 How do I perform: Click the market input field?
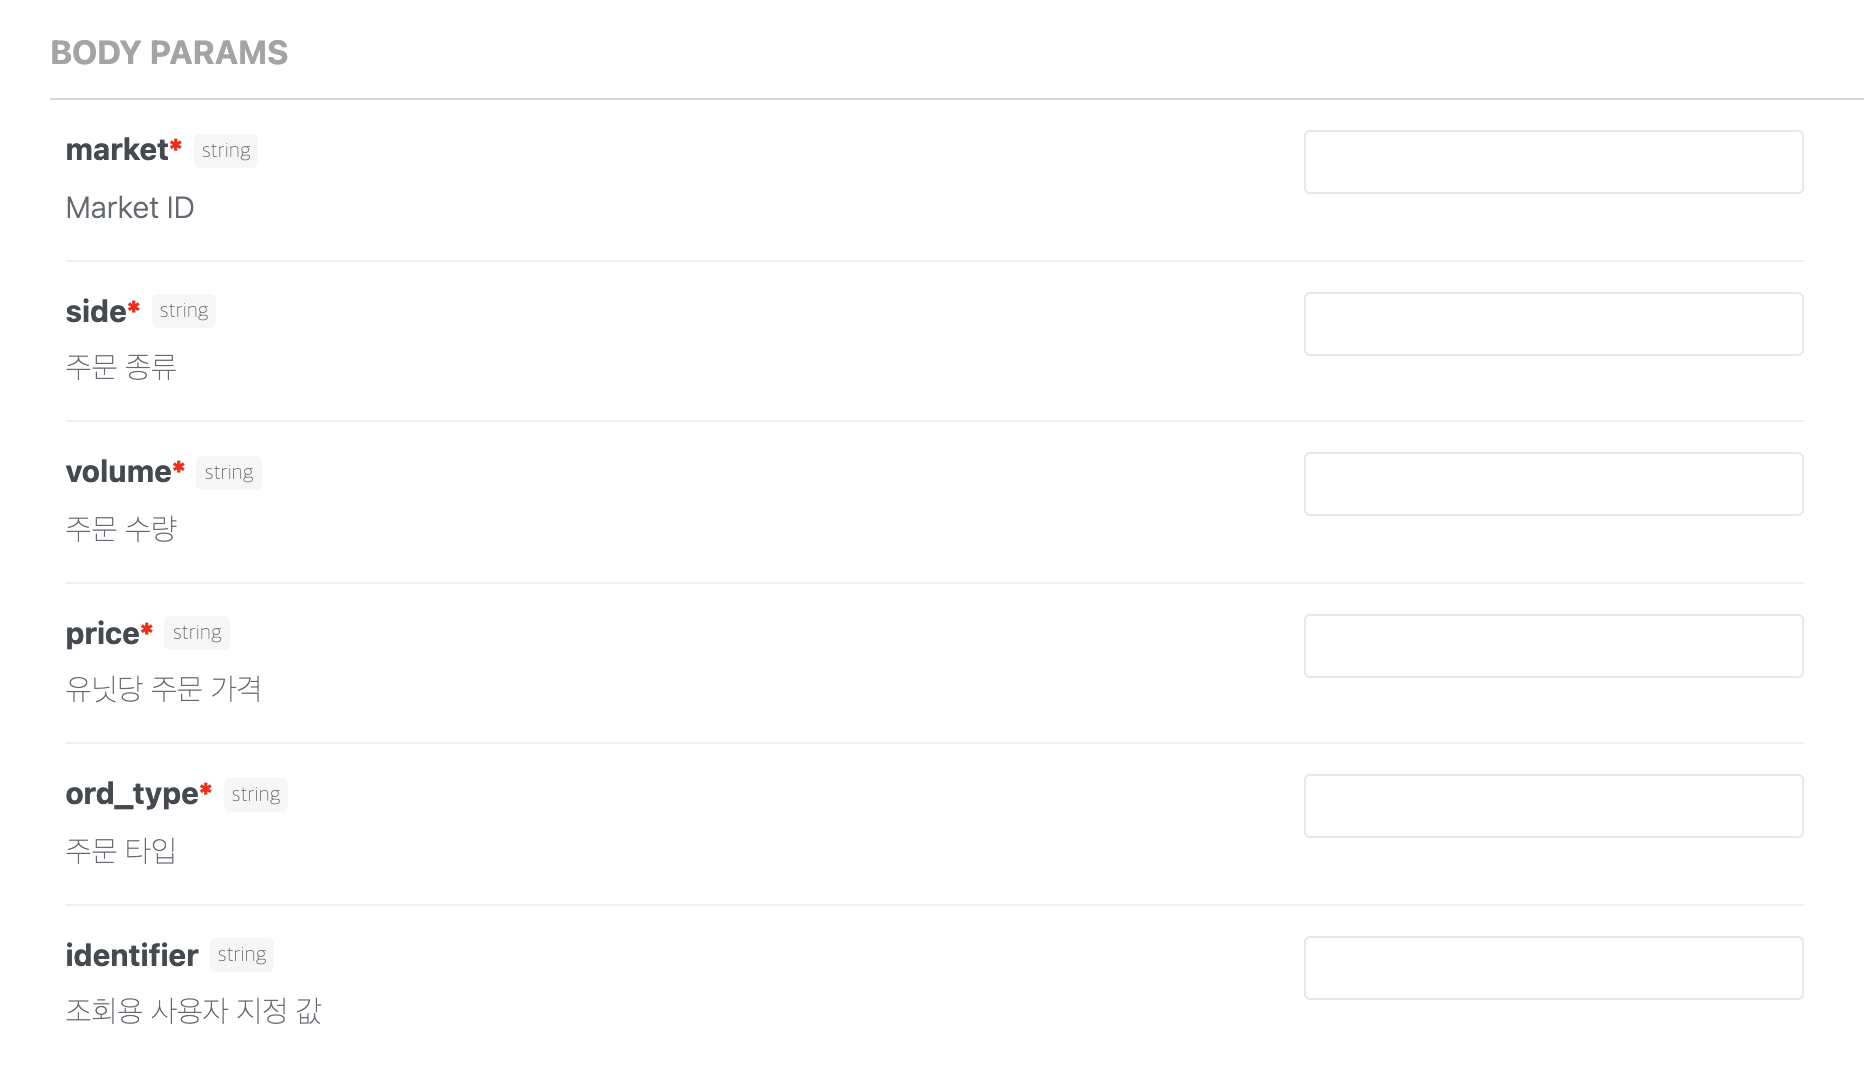click(x=1553, y=162)
